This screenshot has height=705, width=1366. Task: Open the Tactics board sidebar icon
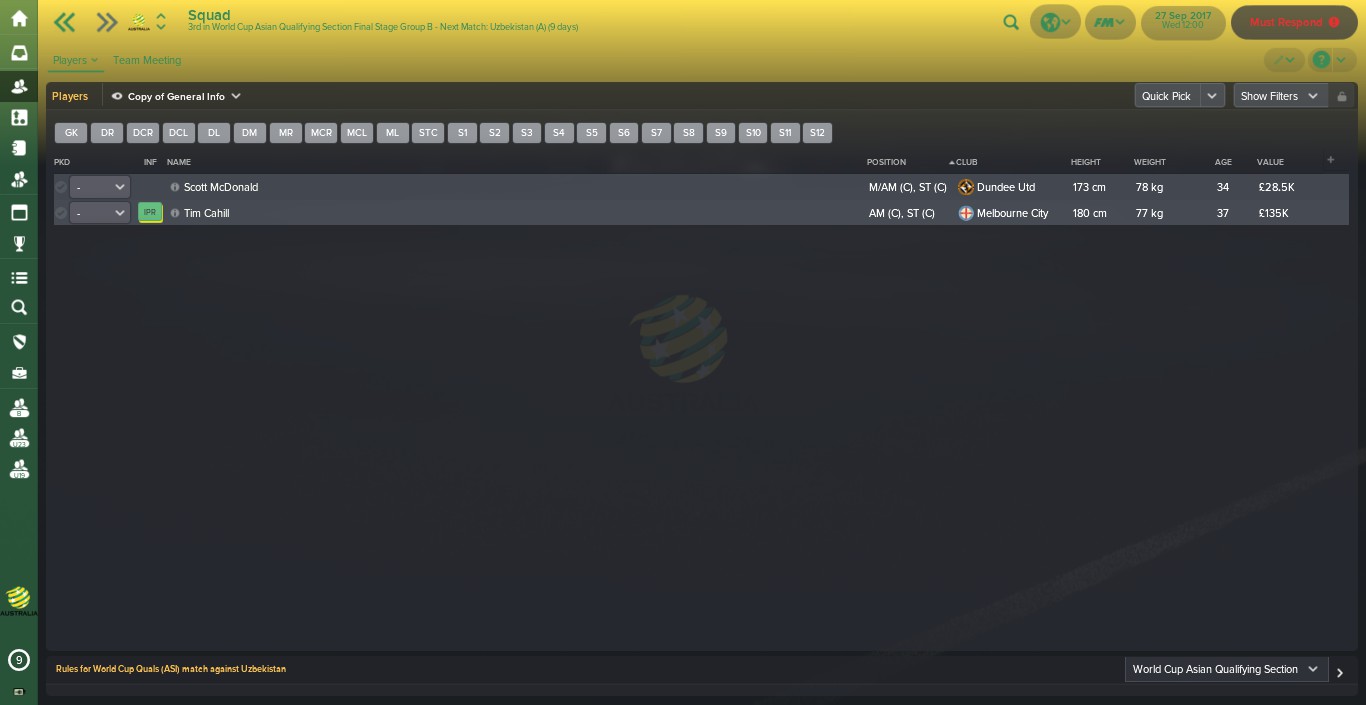(19, 118)
